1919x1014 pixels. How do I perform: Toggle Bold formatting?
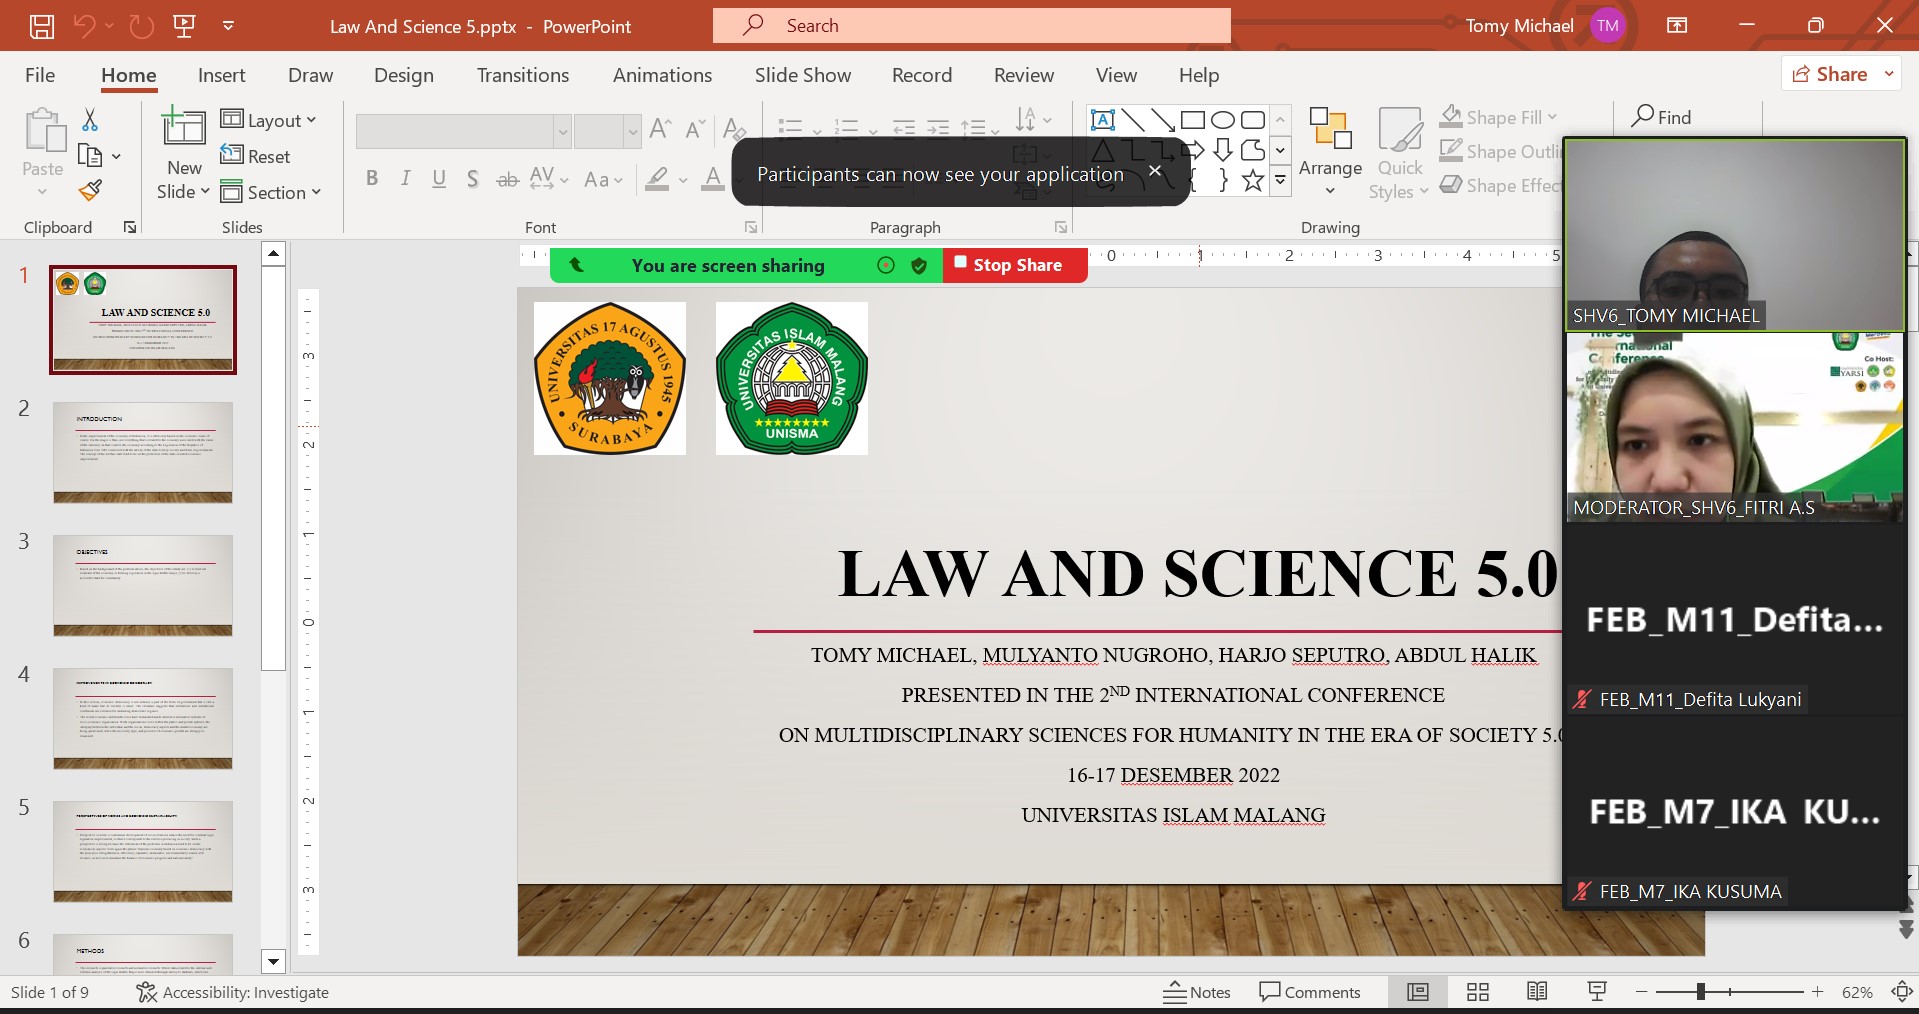click(x=372, y=179)
